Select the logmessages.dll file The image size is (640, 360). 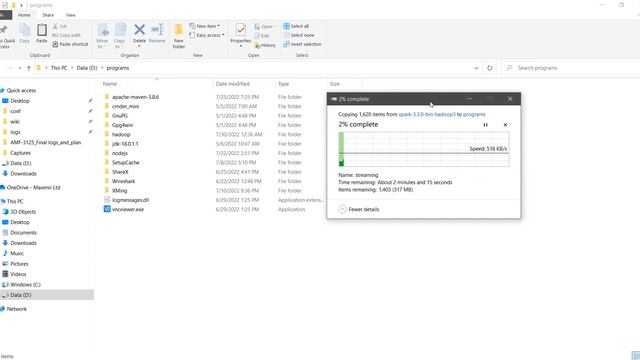[131, 200]
